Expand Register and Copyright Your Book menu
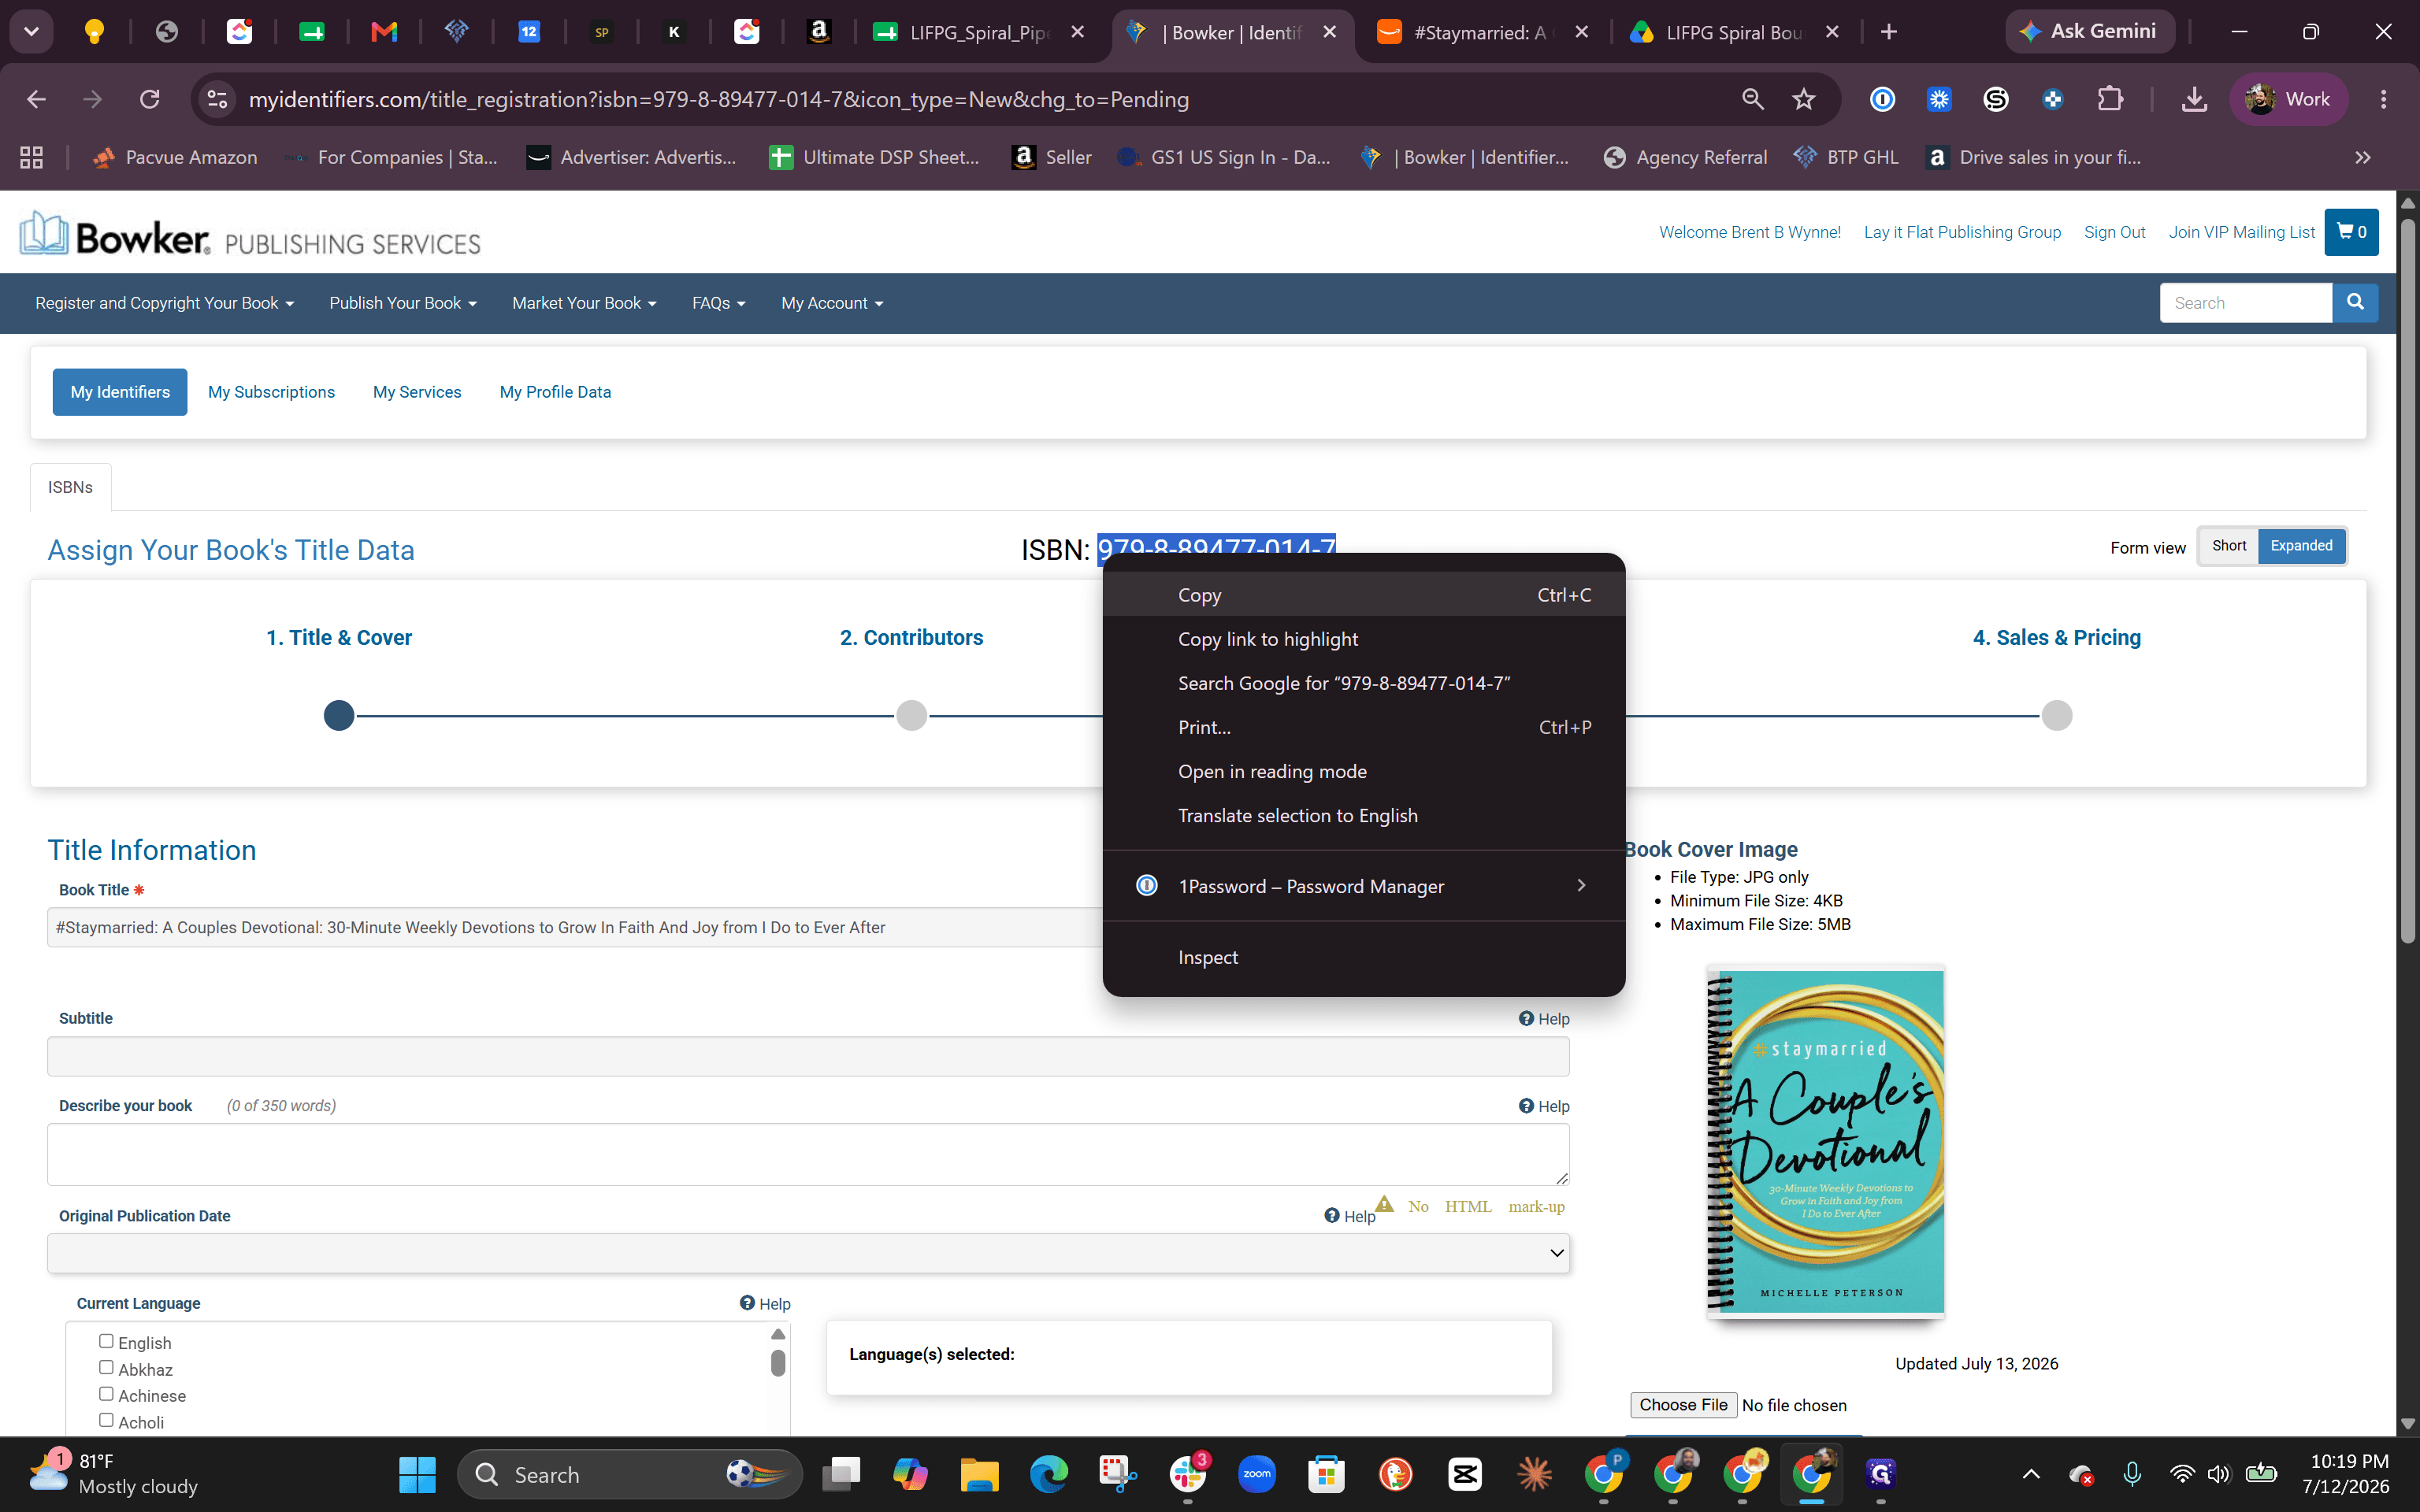Screen dimensions: 2420x1512 [164, 303]
